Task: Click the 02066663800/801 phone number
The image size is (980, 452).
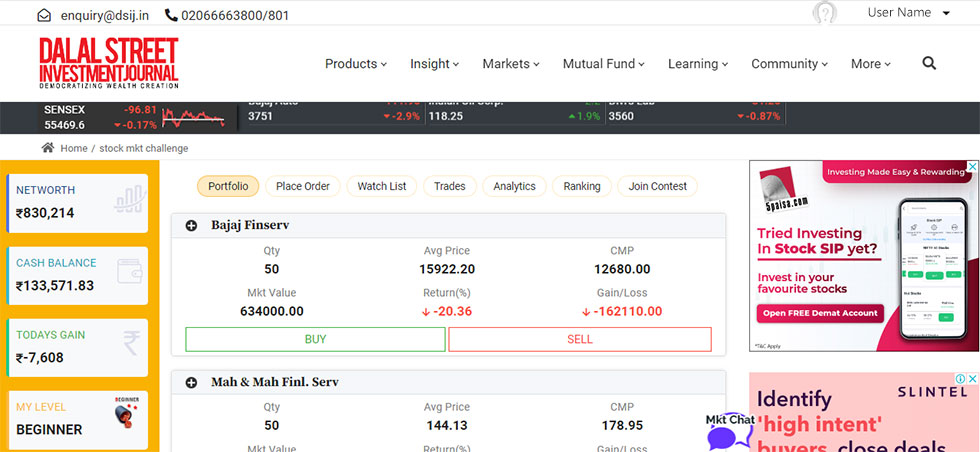Action: tap(235, 16)
